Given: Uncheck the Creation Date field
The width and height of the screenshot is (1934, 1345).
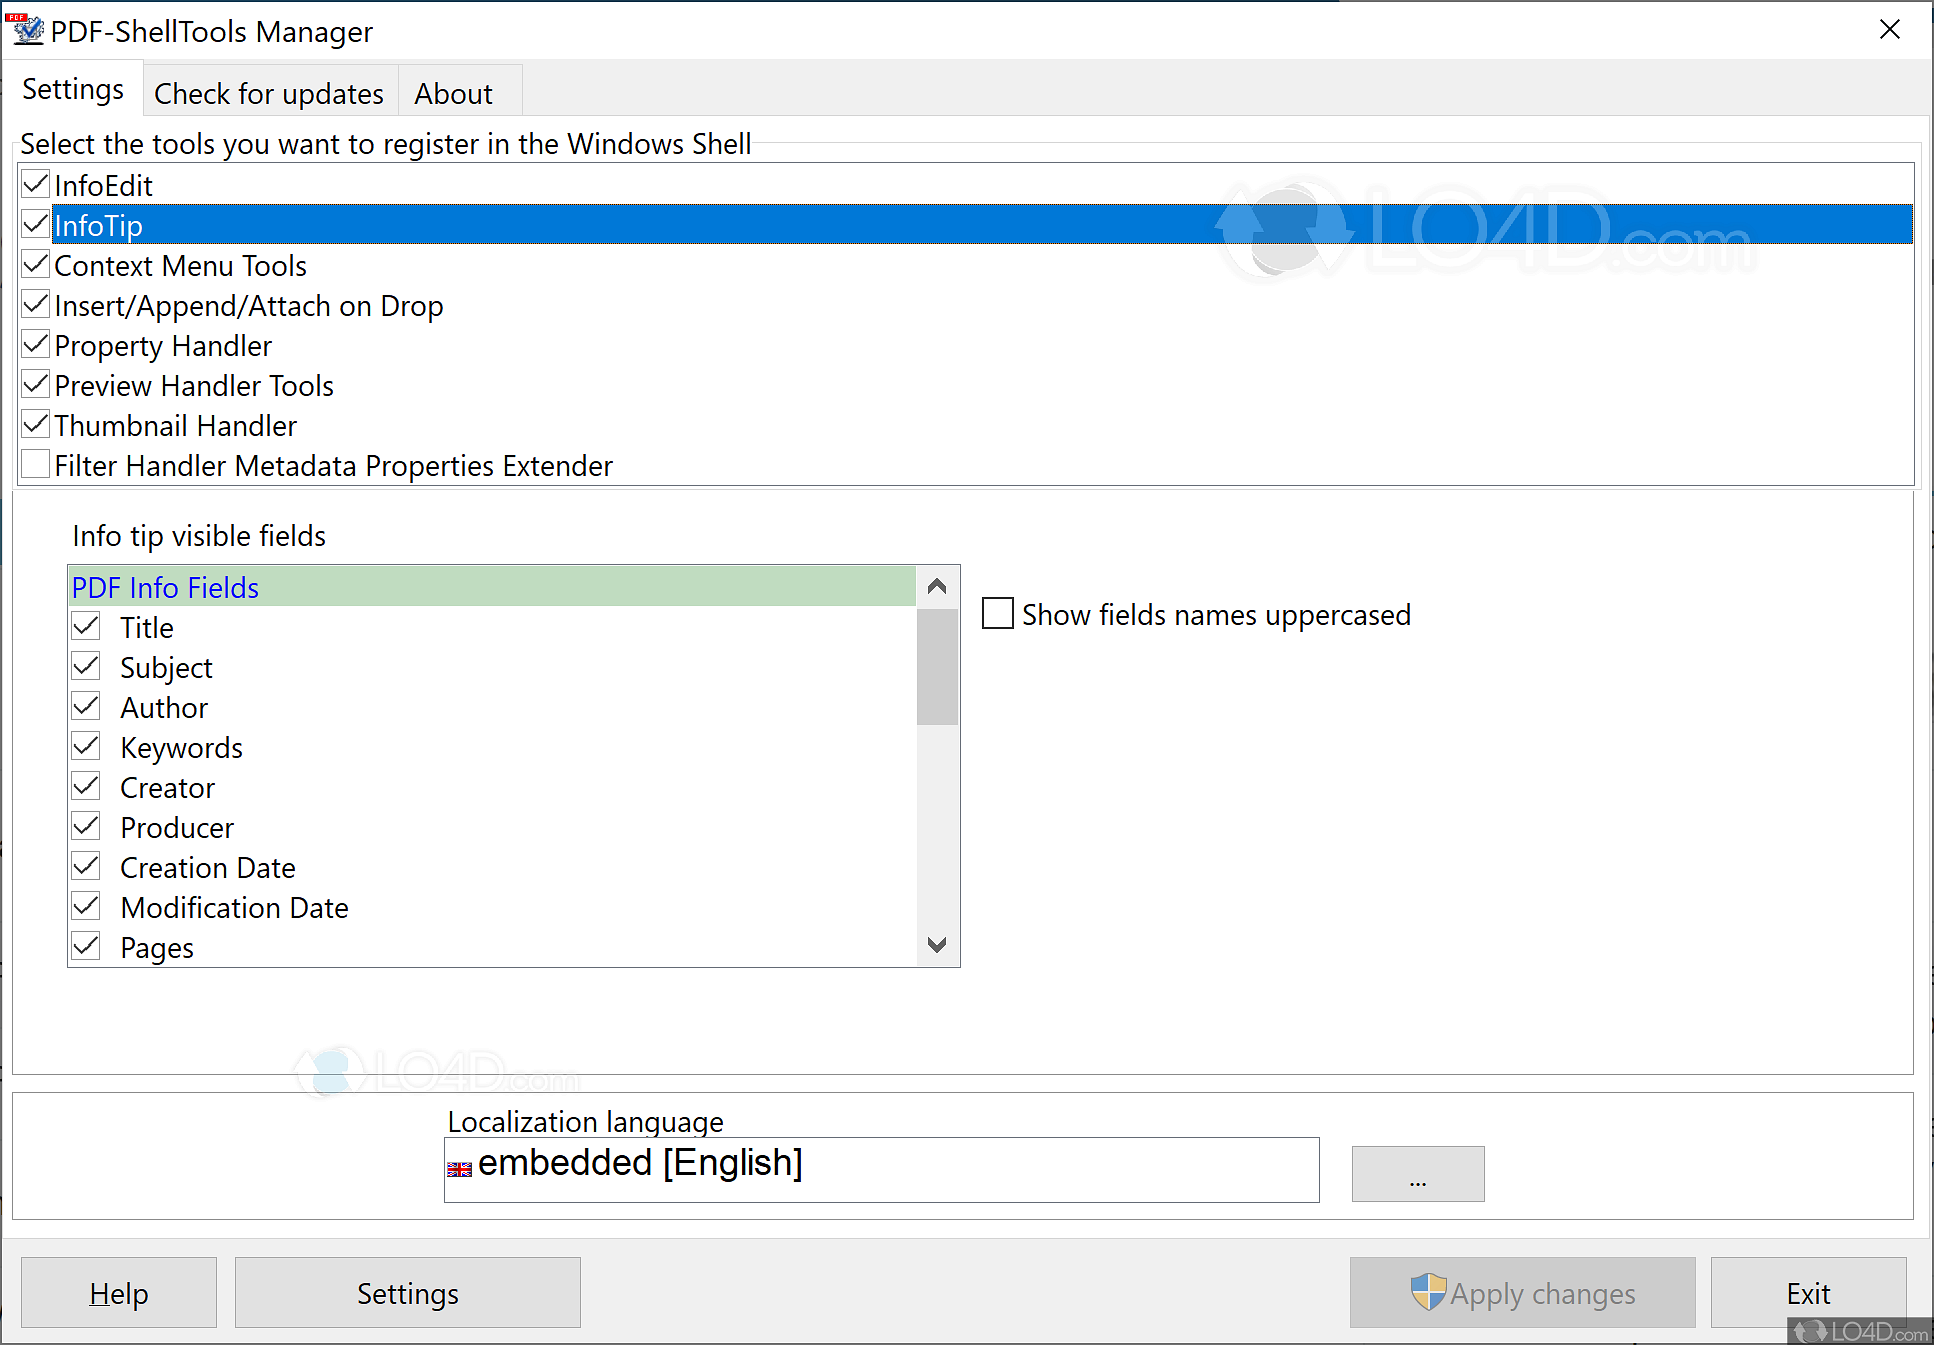Looking at the screenshot, I should (x=87, y=867).
